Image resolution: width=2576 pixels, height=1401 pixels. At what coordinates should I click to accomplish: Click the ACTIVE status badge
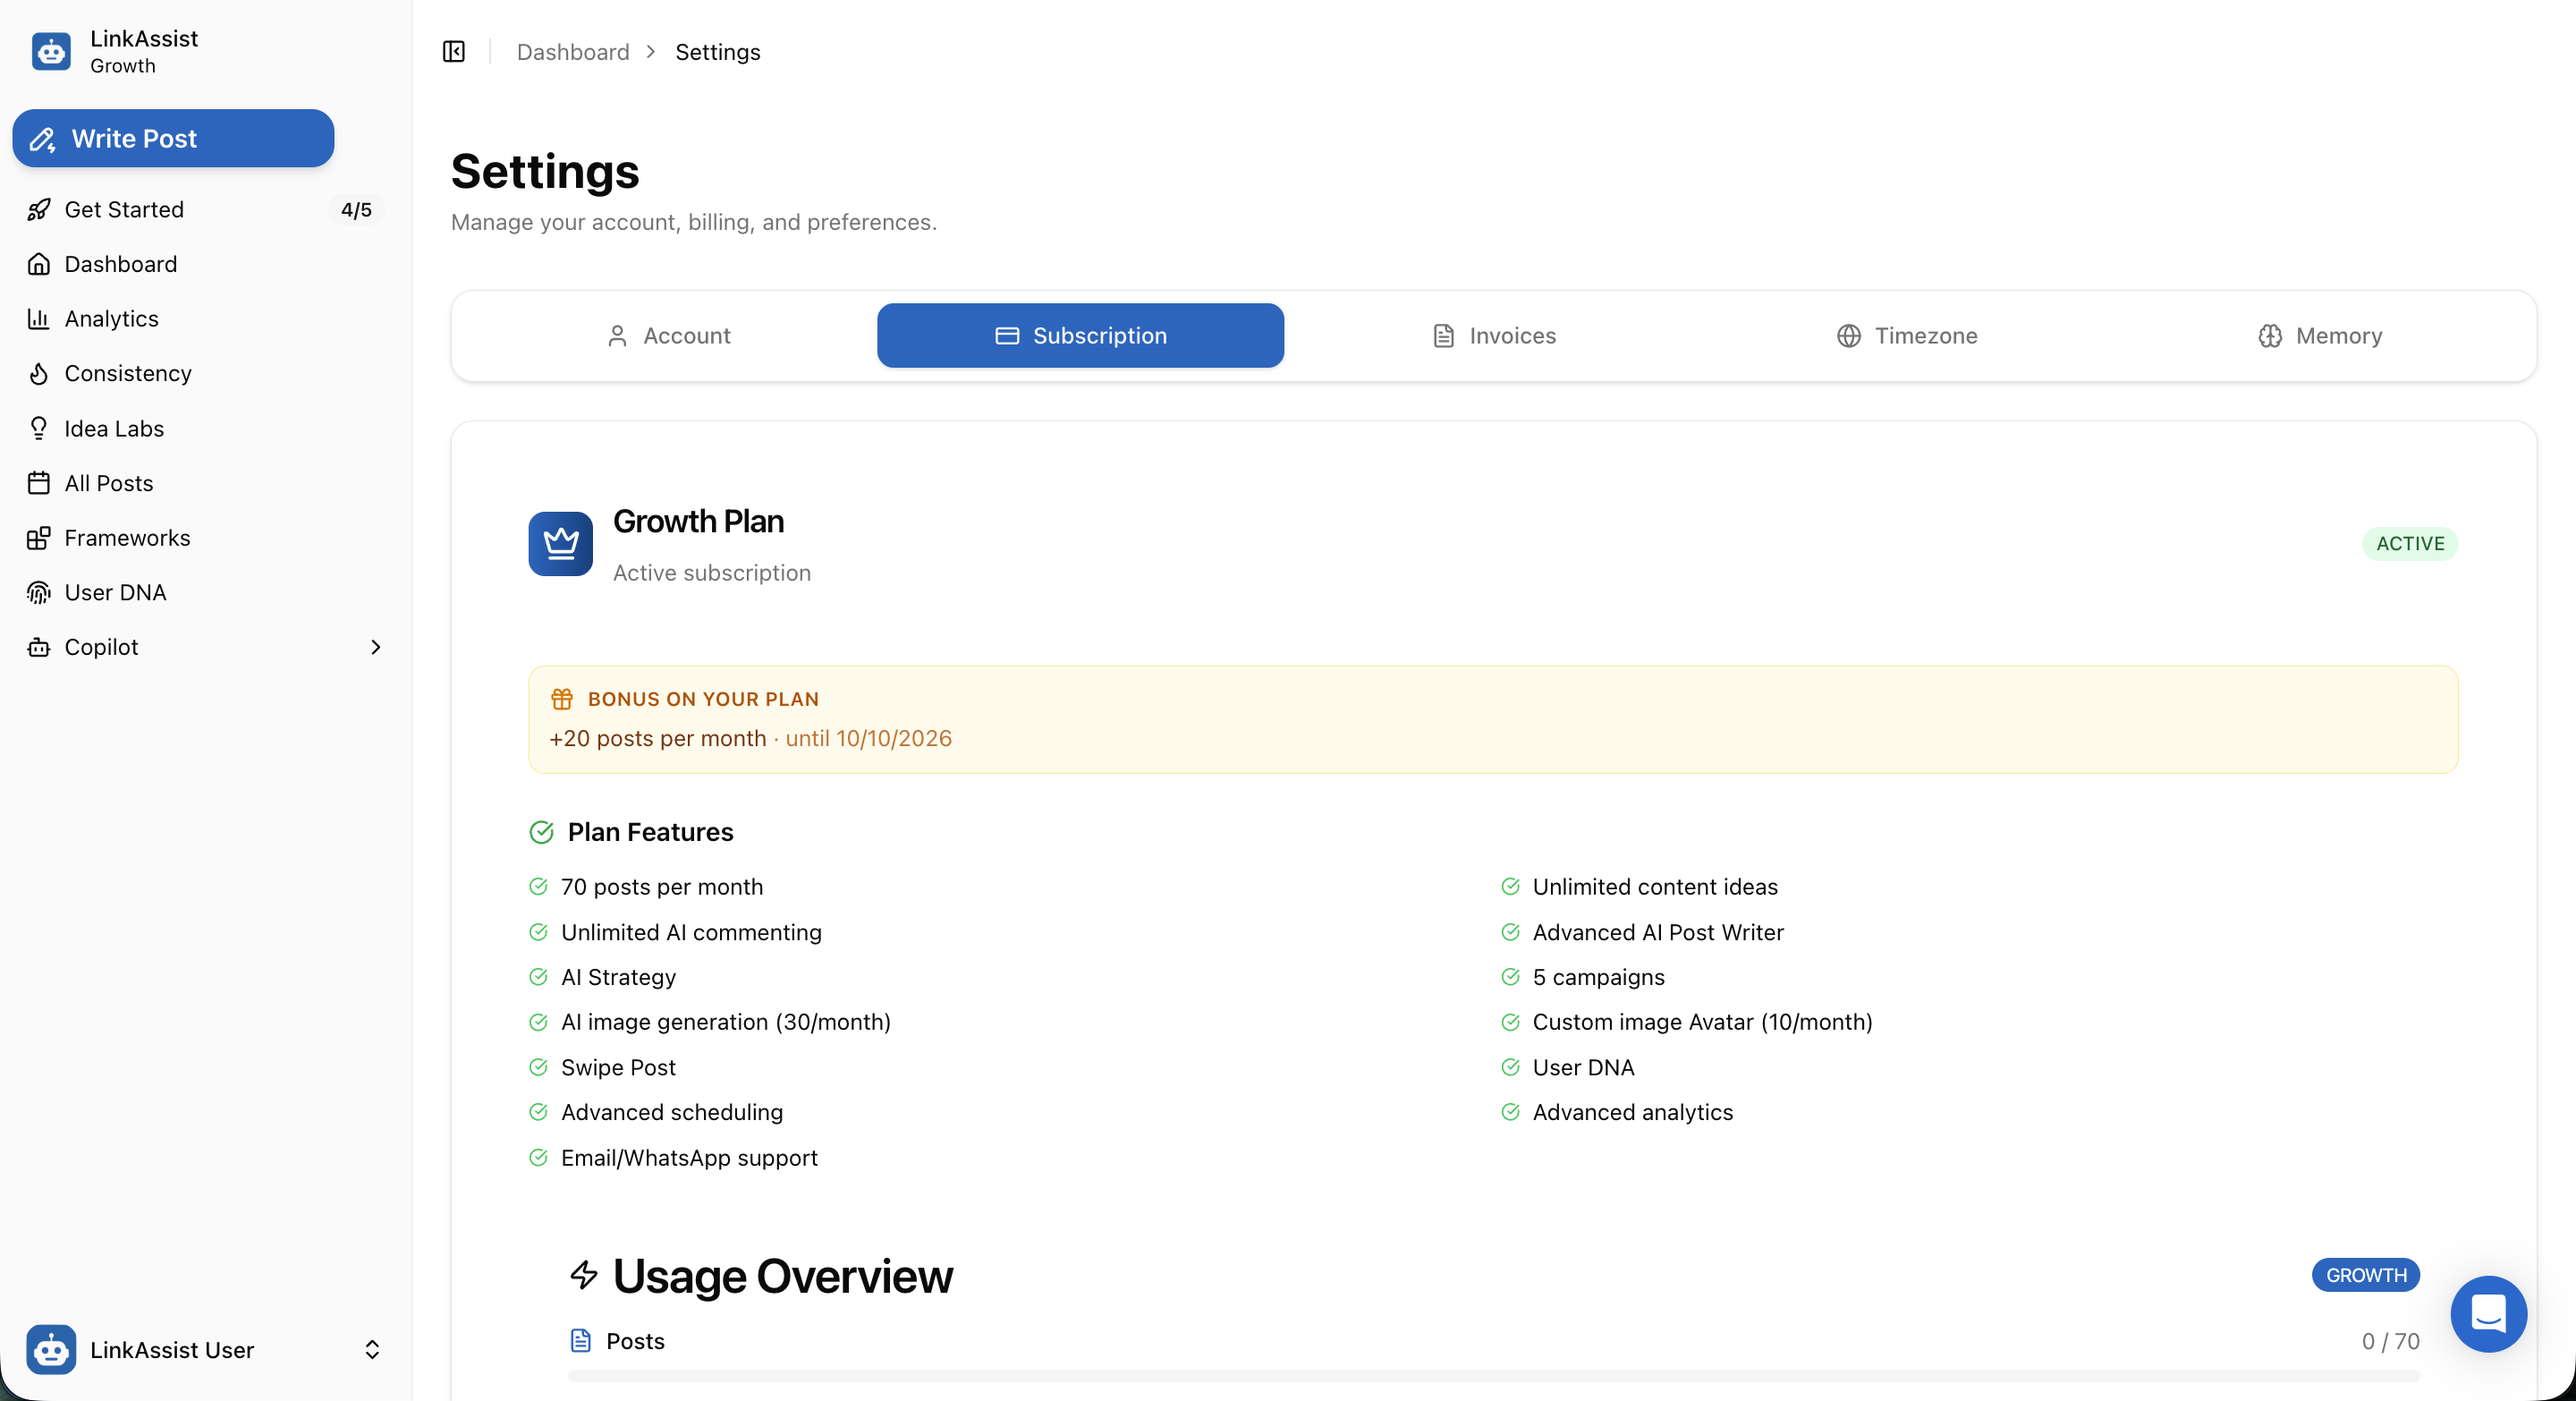[x=2410, y=543]
